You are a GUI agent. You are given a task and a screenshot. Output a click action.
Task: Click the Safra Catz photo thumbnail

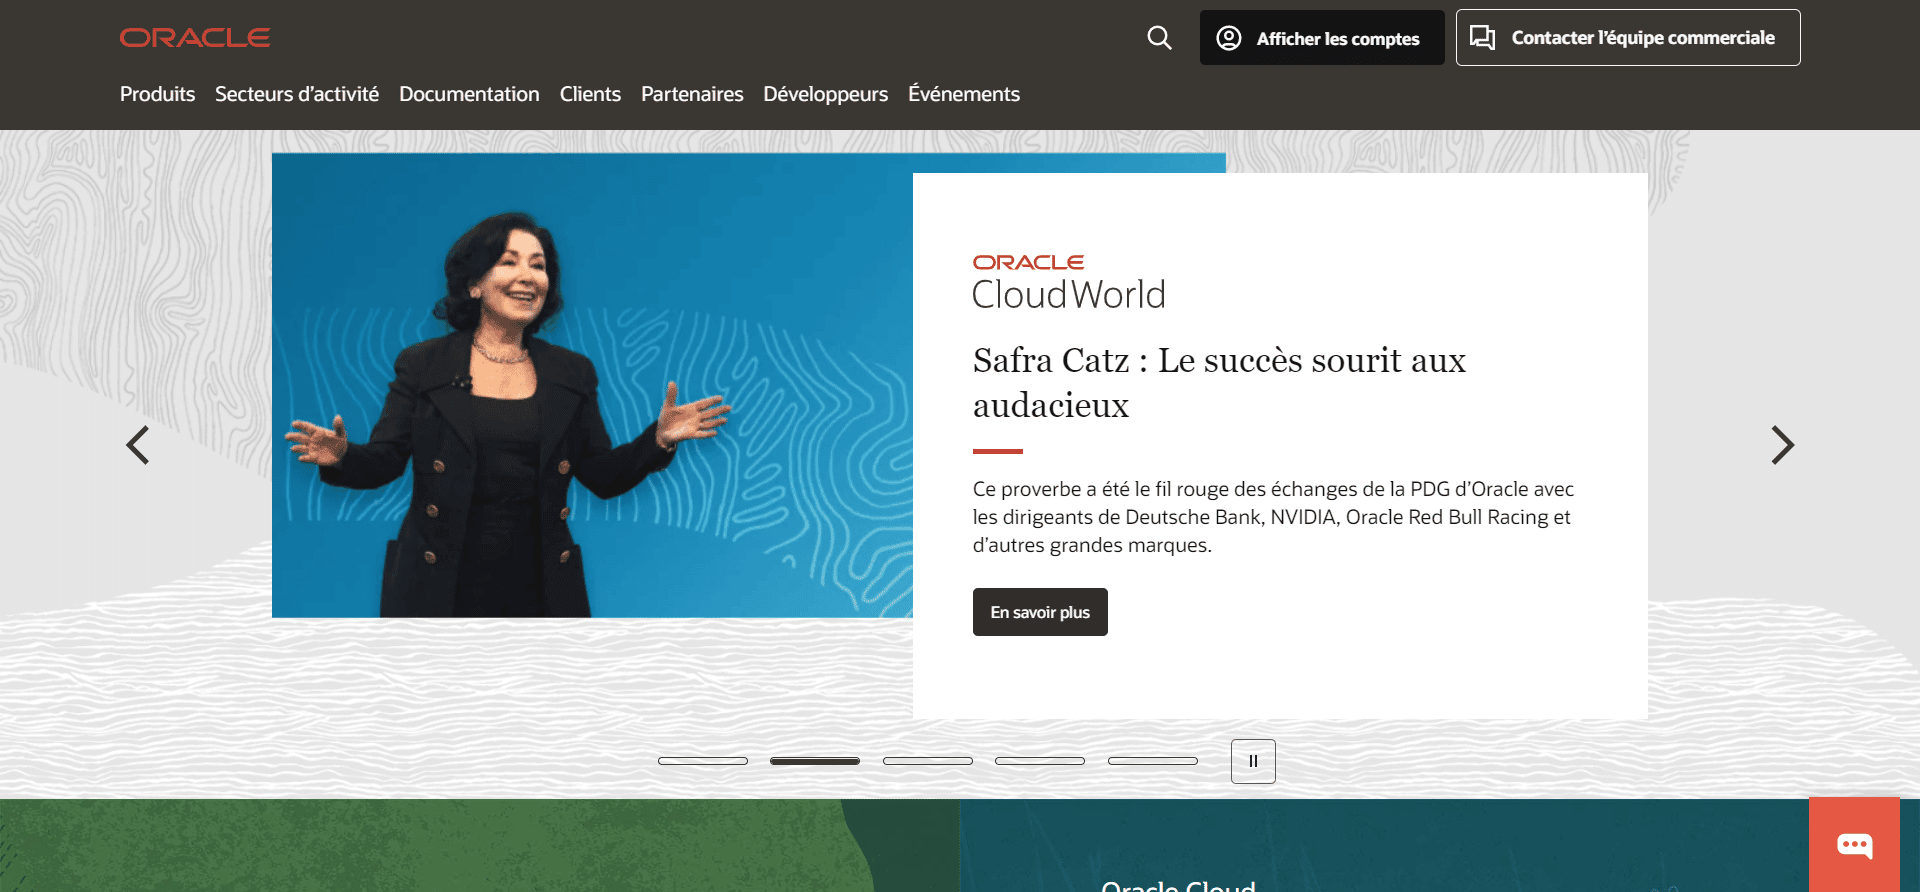click(x=592, y=385)
